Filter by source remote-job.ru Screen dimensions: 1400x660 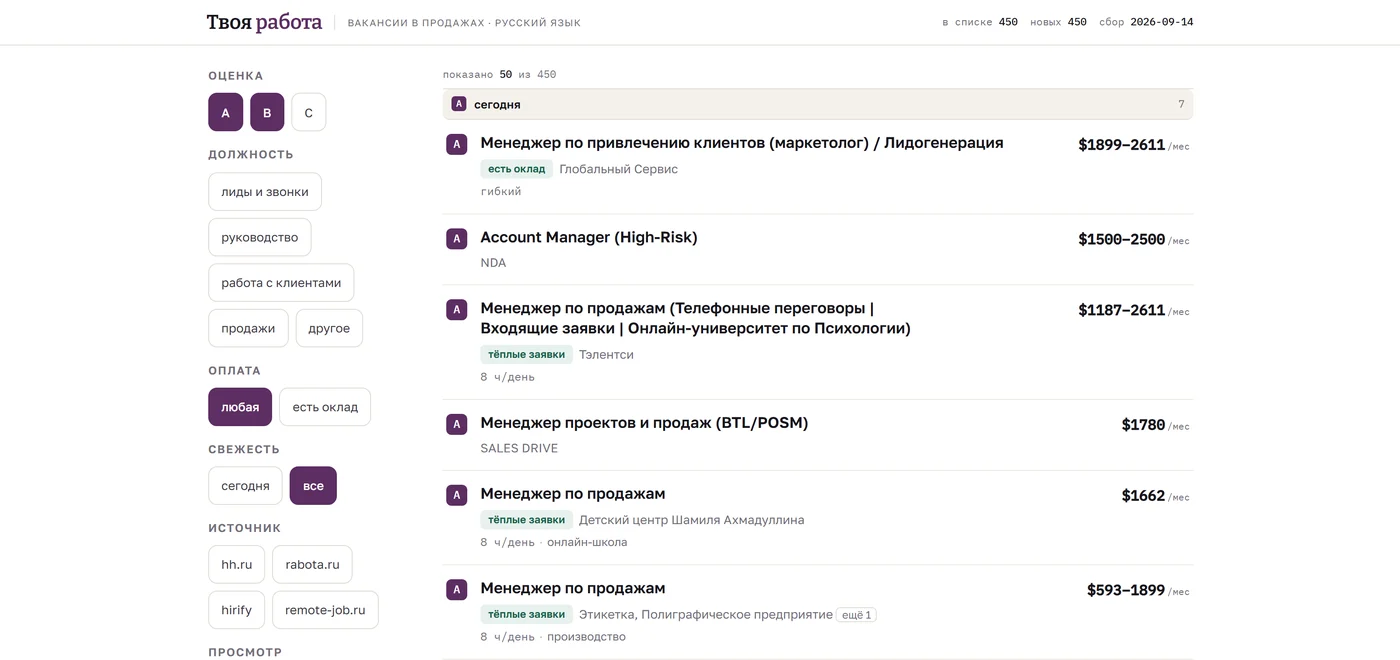pyautogui.click(x=325, y=610)
